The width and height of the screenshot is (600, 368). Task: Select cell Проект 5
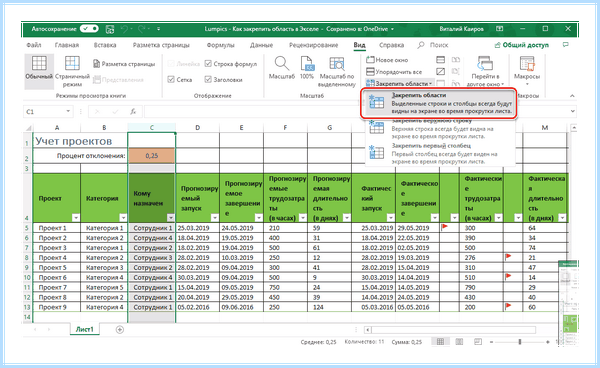coord(57,267)
